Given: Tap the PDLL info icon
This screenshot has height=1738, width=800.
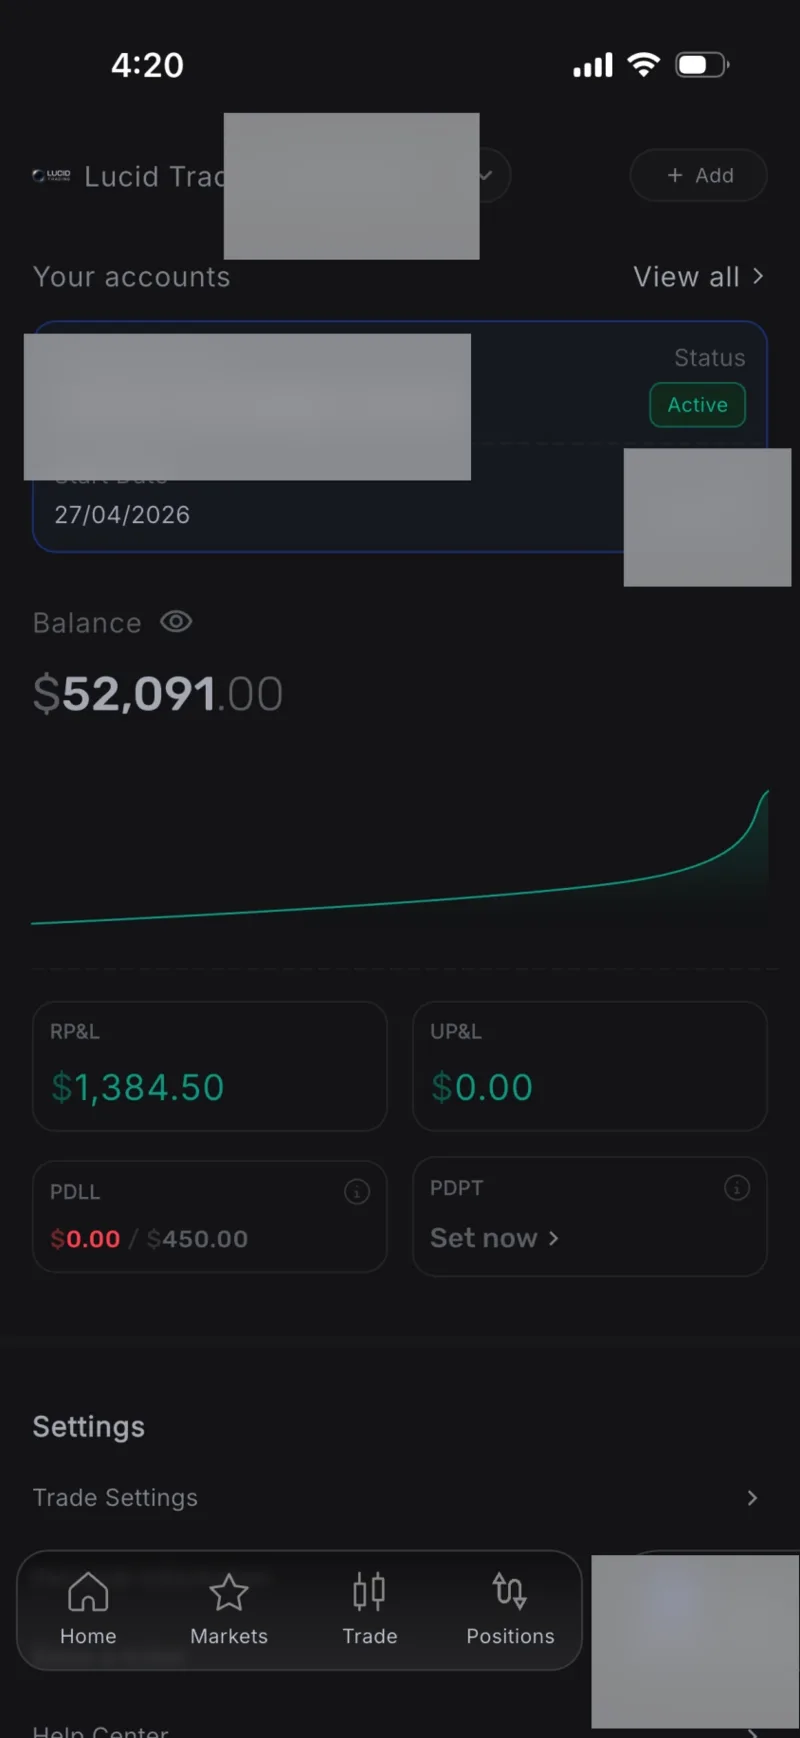Looking at the screenshot, I should click(357, 1192).
